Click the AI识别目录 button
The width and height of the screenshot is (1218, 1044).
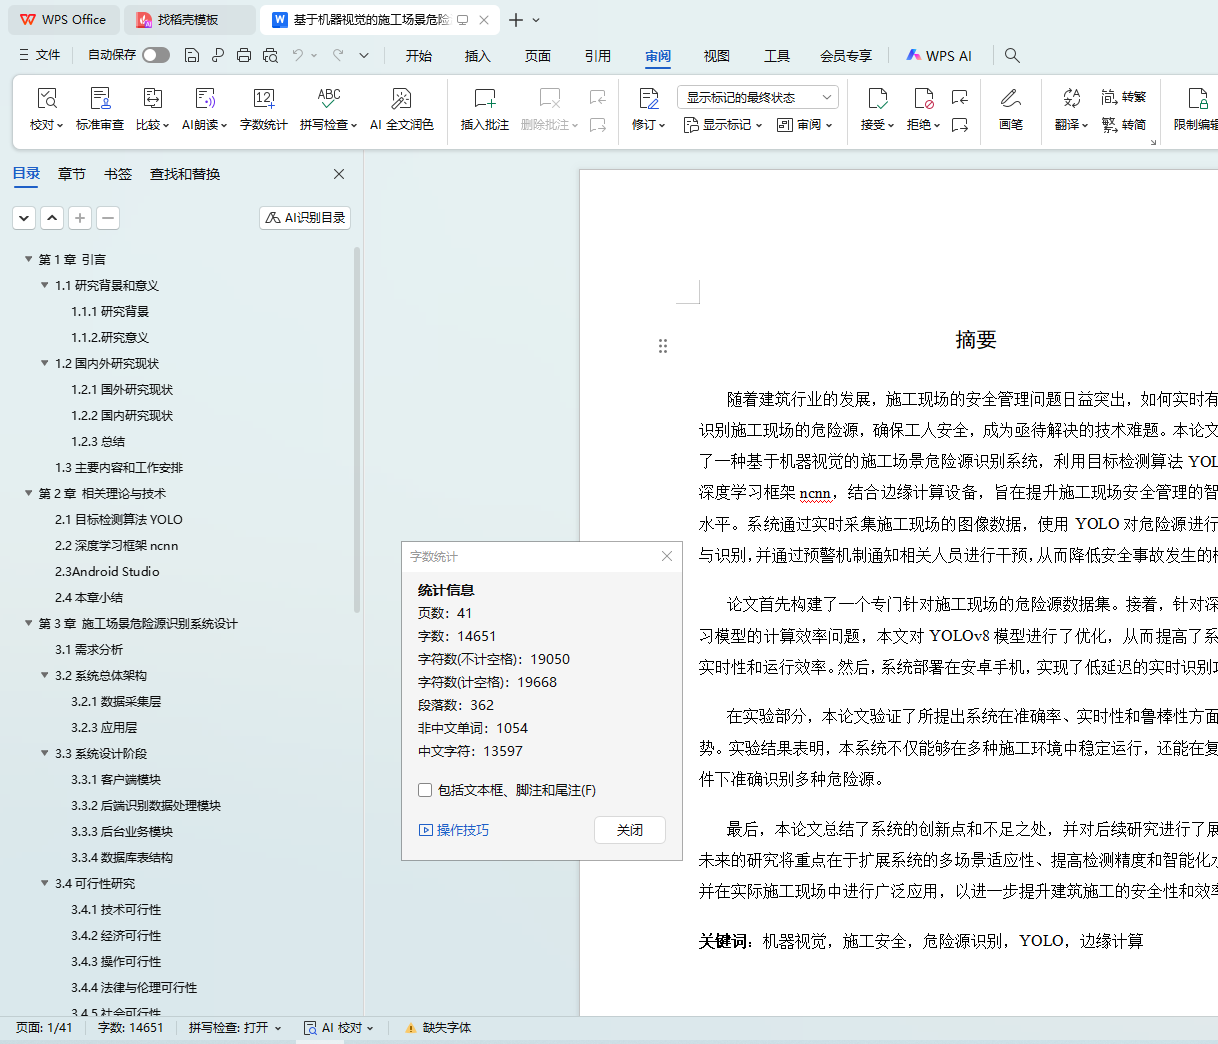coord(305,217)
